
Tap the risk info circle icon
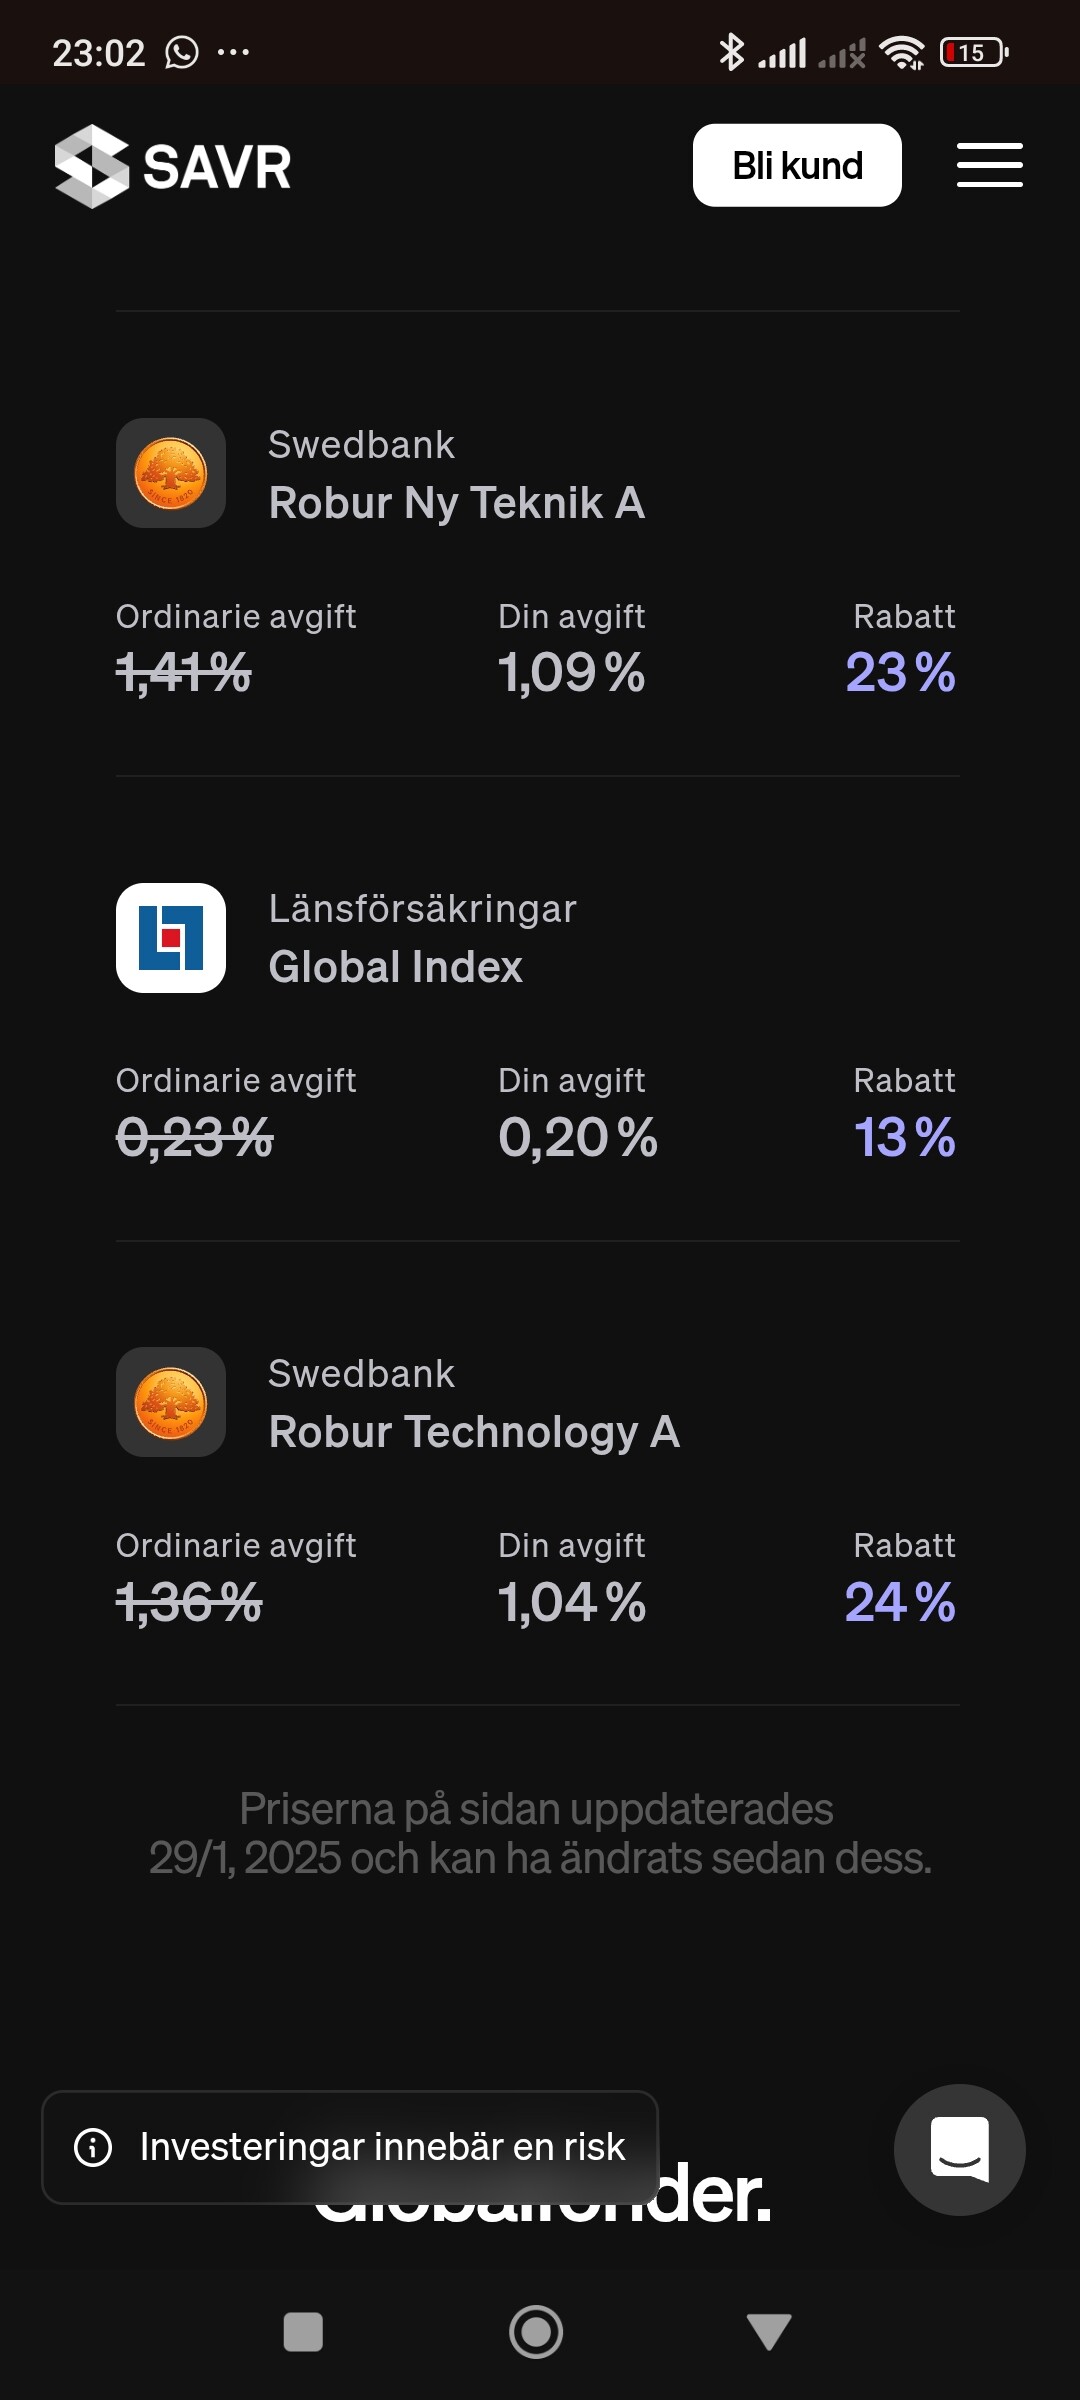coord(93,2147)
